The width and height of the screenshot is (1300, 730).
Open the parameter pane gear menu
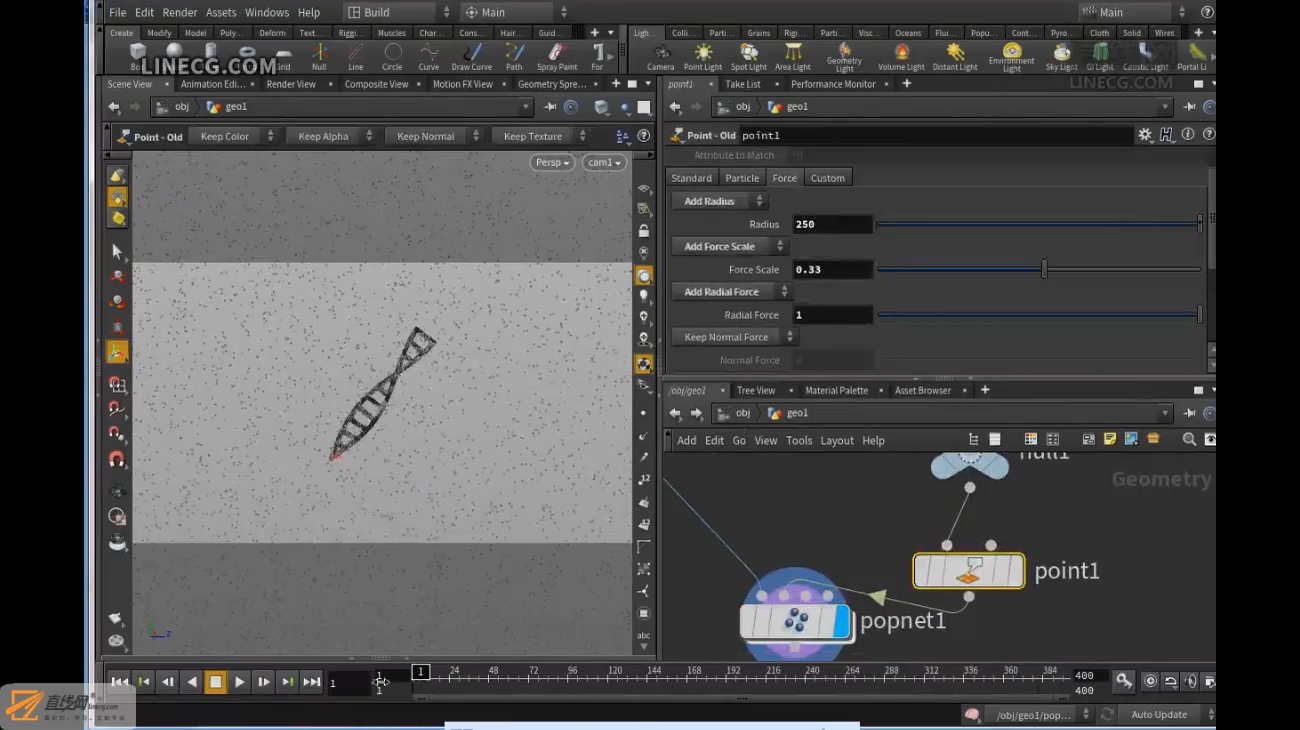click(x=1145, y=135)
